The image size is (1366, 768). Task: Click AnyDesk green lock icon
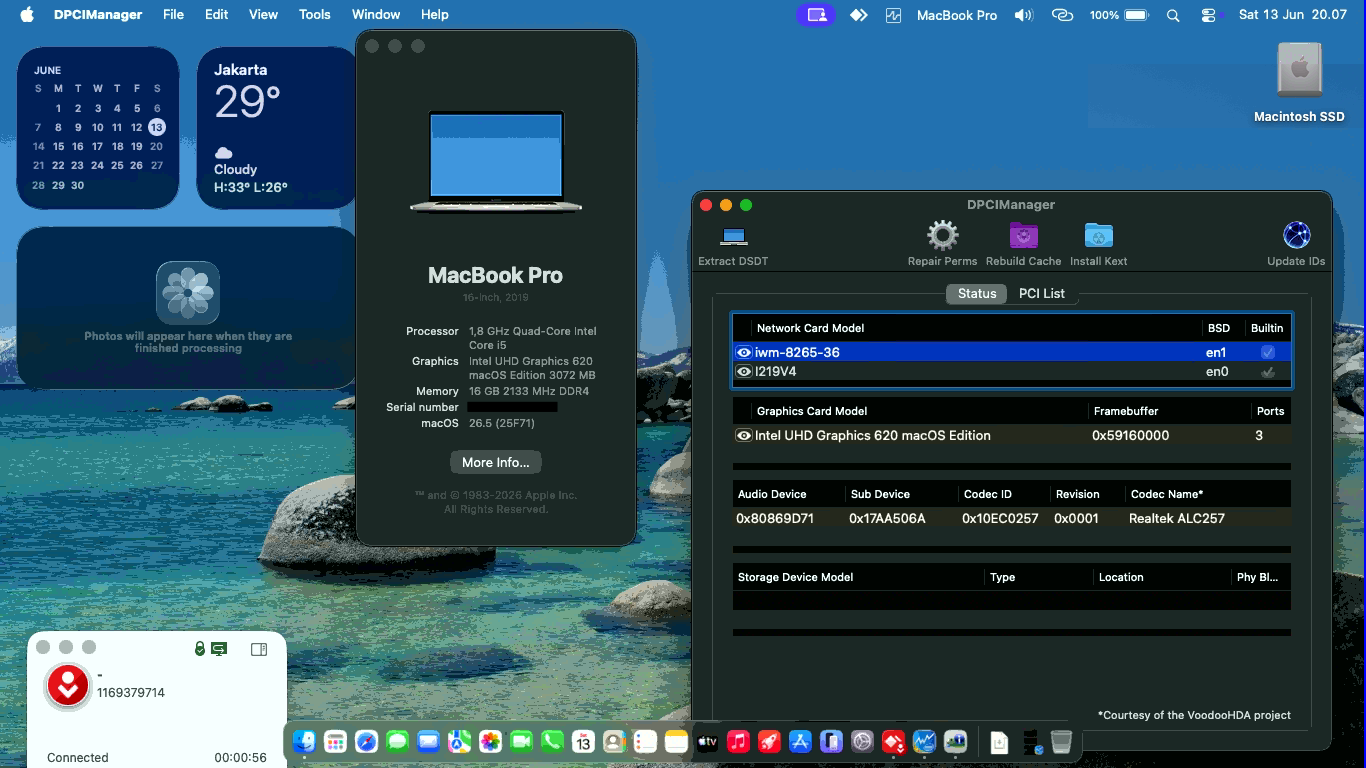coord(200,649)
